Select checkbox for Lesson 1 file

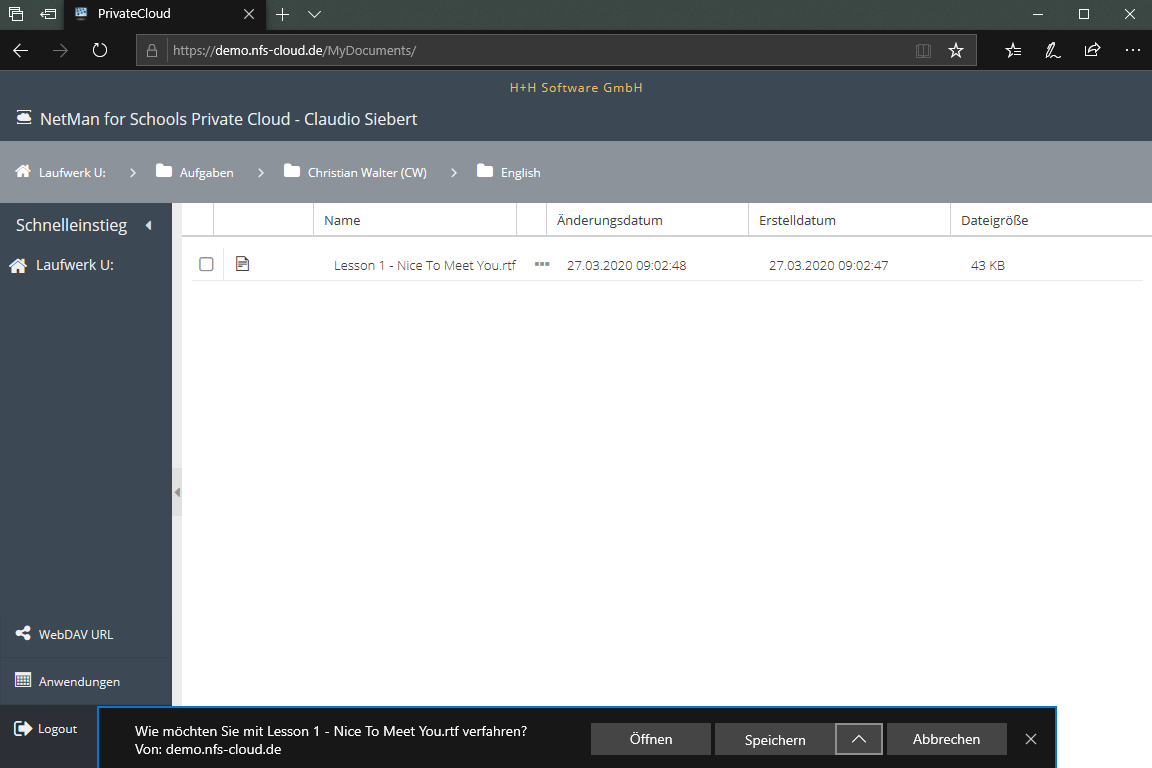pos(206,264)
